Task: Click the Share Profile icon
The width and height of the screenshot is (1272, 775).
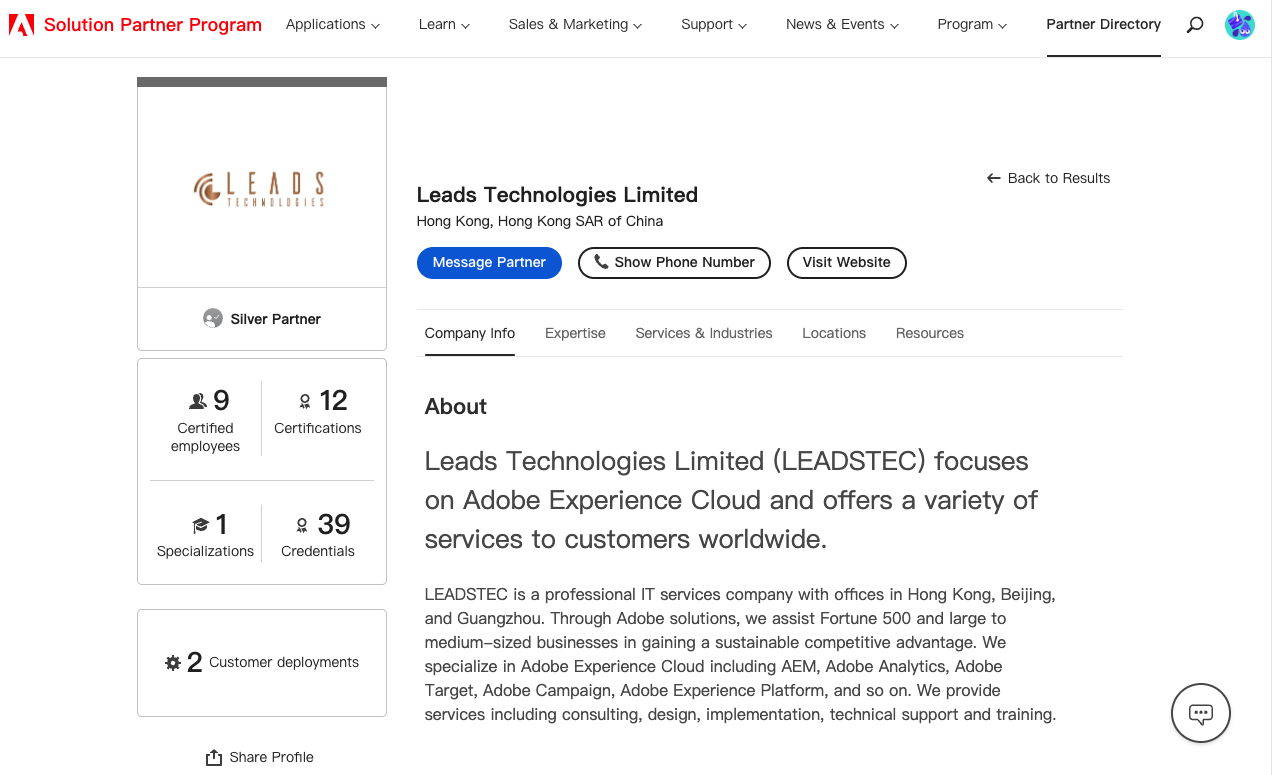Action: [x=214, y=757]
